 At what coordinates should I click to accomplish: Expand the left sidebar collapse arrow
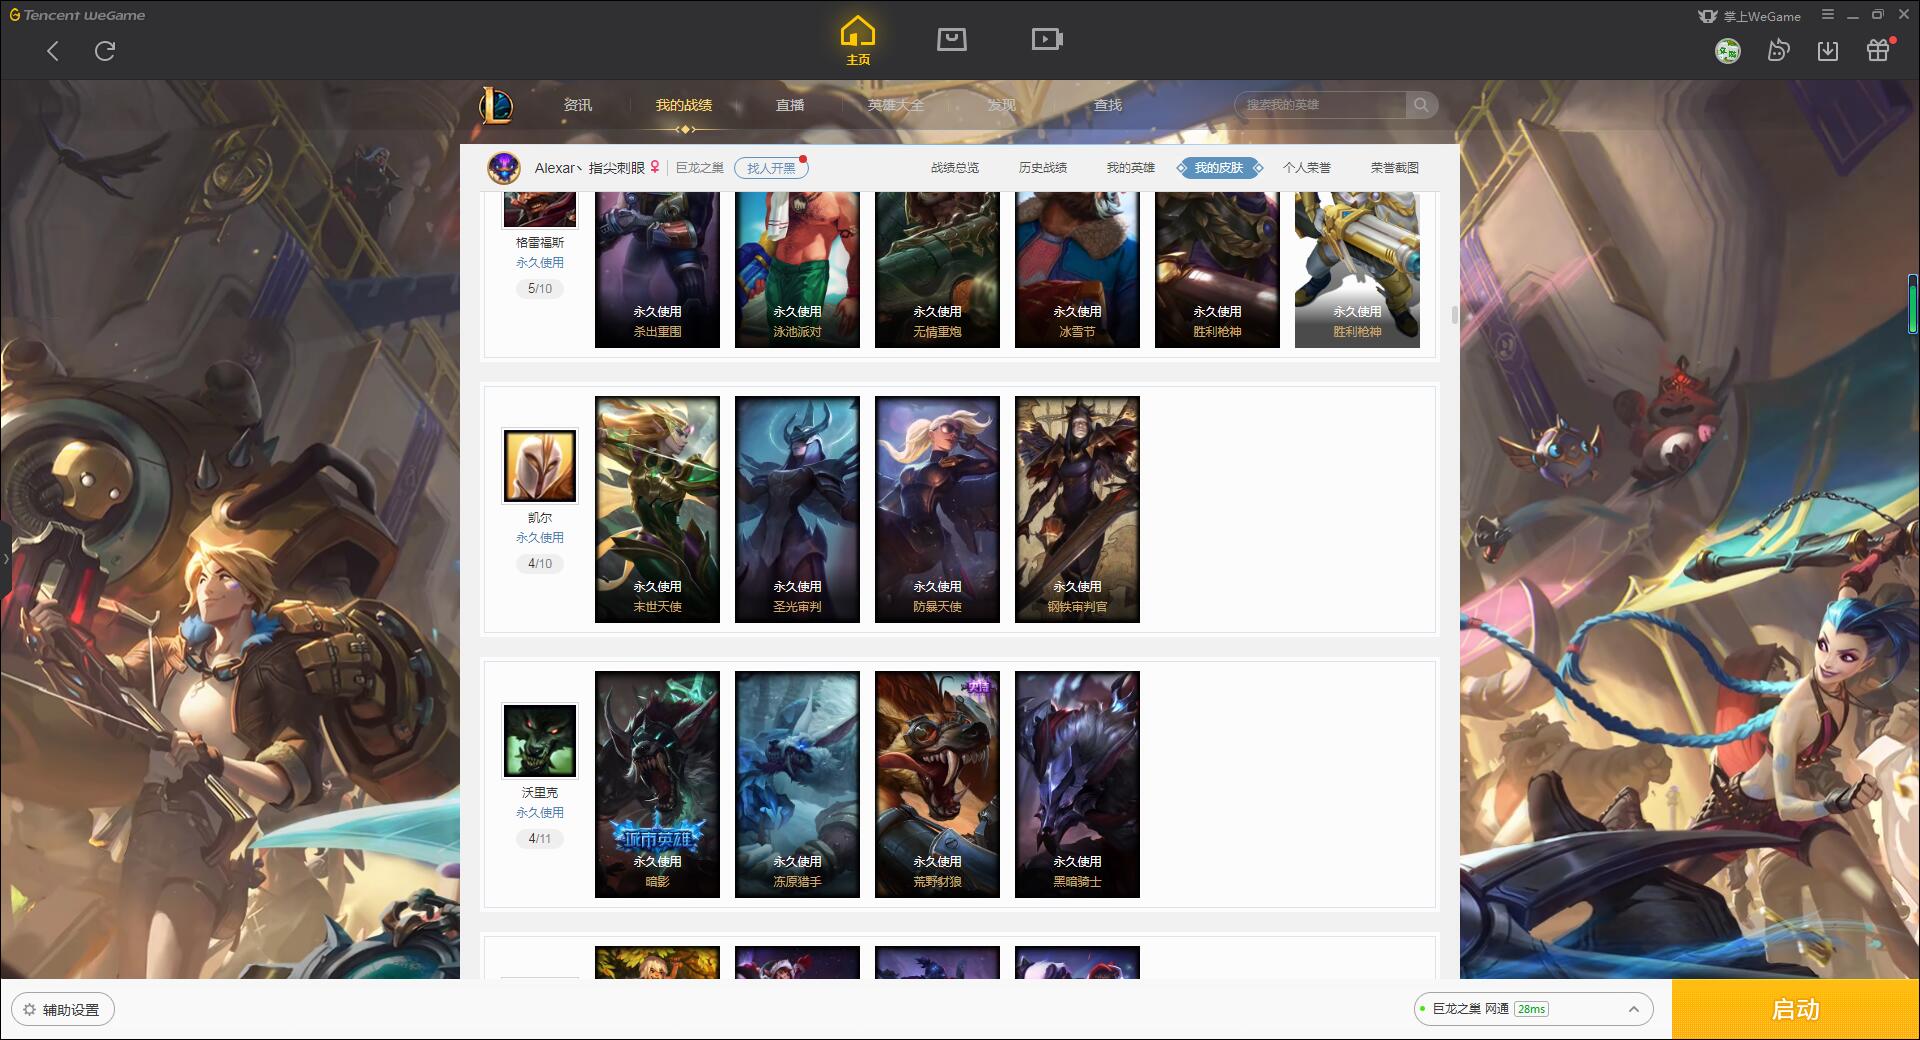(x=5, y=558)
